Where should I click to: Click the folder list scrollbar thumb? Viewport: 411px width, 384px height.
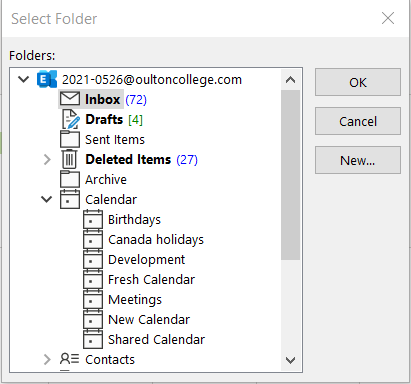click(x=291, y=175)
